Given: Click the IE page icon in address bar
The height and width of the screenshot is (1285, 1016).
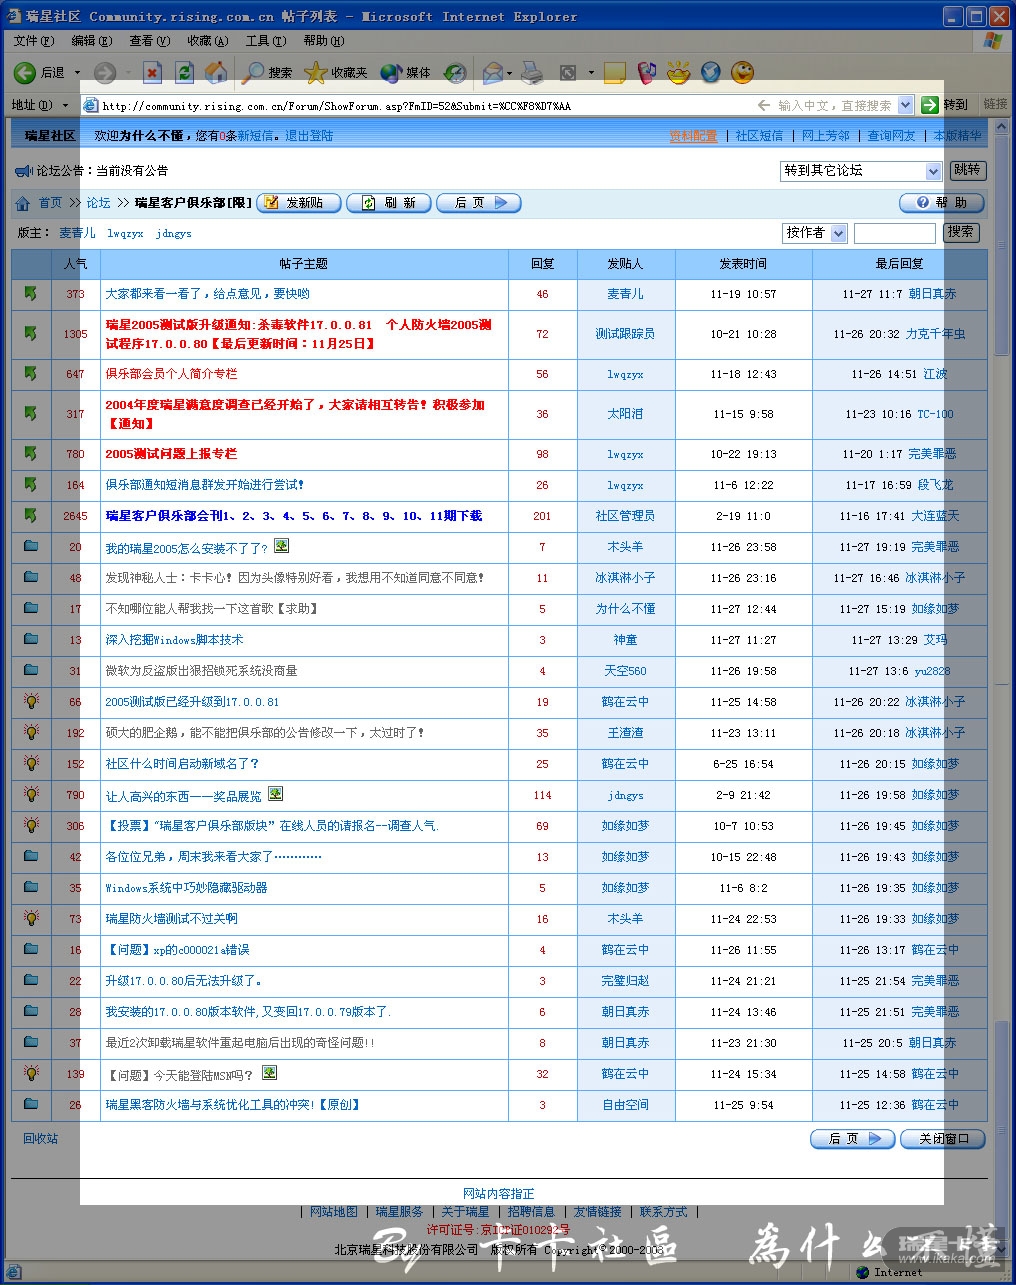Looking at the screenshot, I should (90, 105).
